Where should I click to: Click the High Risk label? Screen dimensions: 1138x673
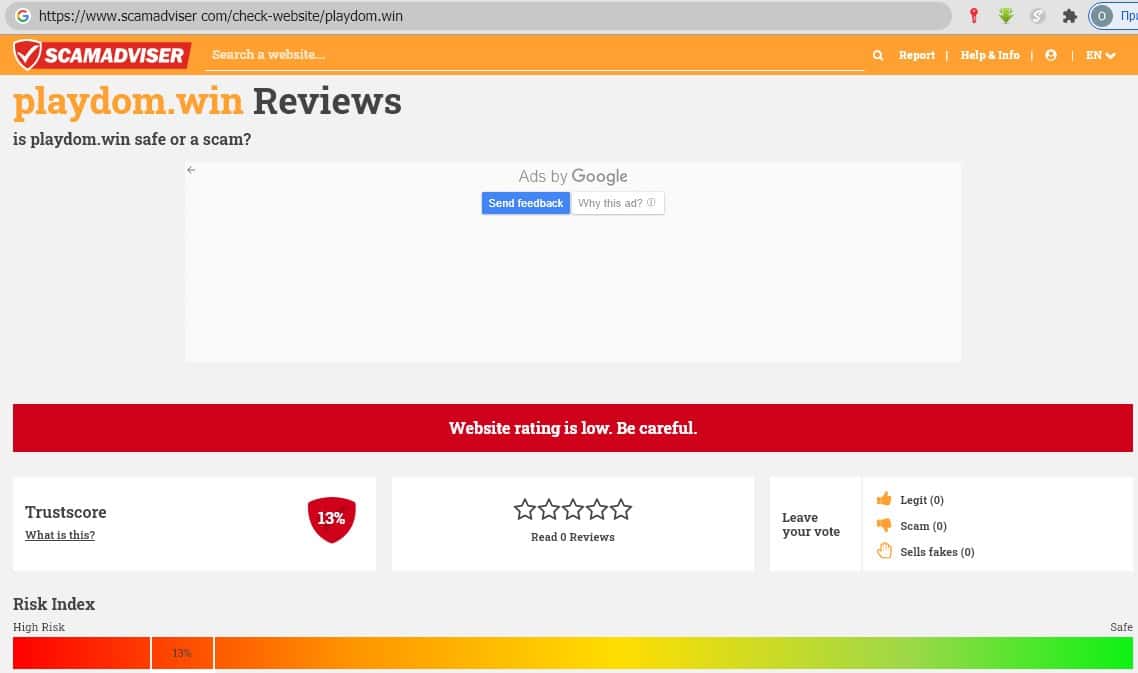[x=38, y=627]
